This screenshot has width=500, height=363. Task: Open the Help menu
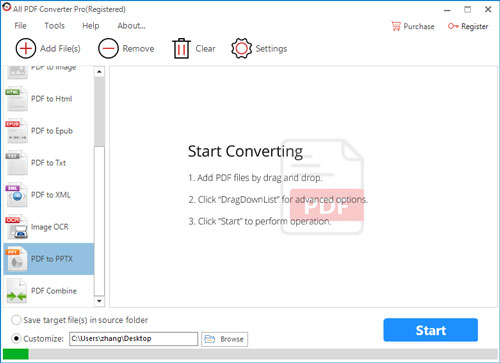coord(91,26)
